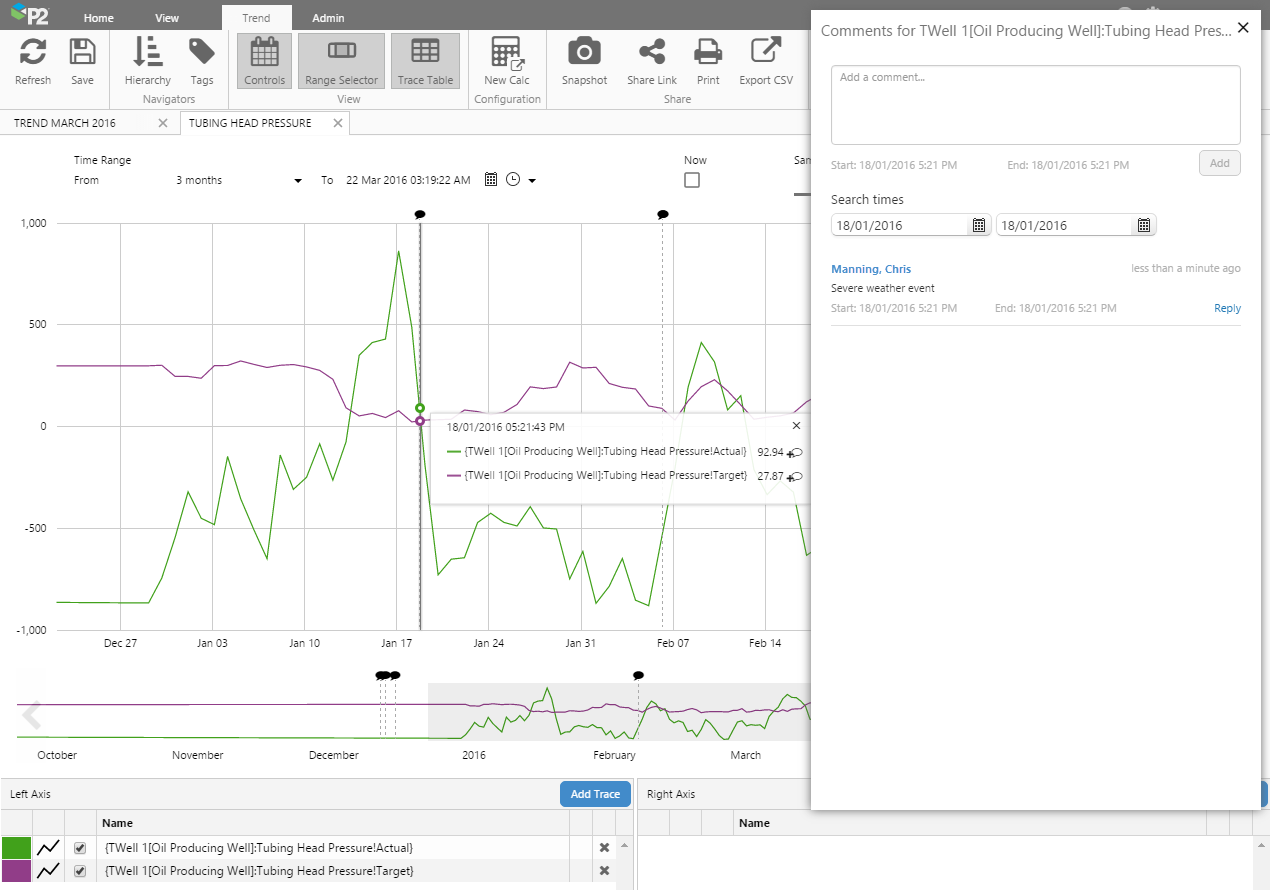Export trend data to CSV
This screenshot has height=890, width=1270.
(766, 52)
